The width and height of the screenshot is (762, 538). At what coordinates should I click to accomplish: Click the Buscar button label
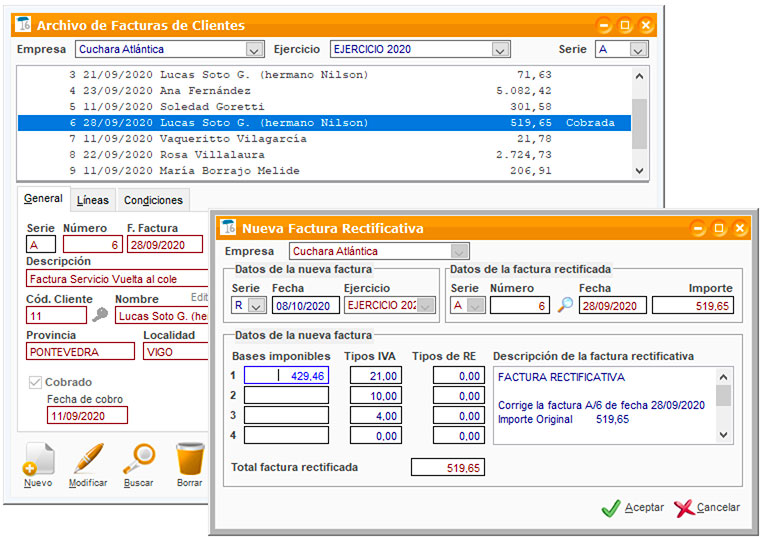tap(139, 483)
